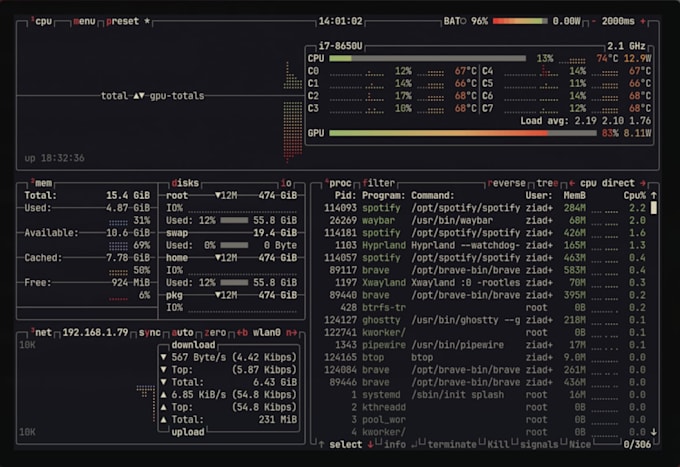Increase update interval with the plus sign

(x=643, y=21)
